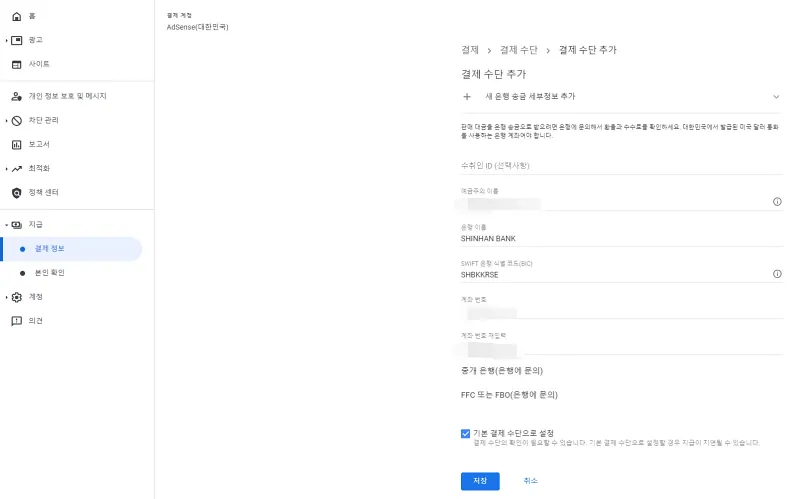Image resolution: width=800 pixels, height=499 pixels.
Task: Open the Policy center (정책 센터) shield icon
Action: tap(16, 193)
